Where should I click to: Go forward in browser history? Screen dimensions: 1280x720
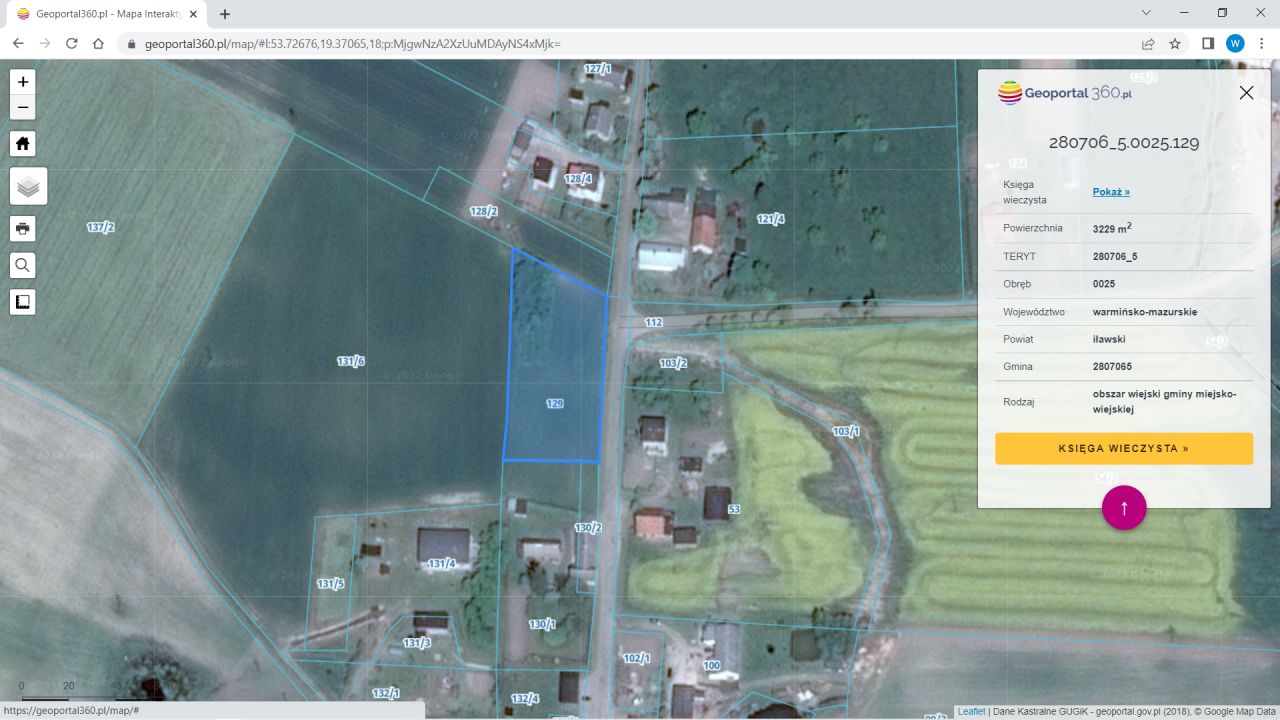coord(45,44)
